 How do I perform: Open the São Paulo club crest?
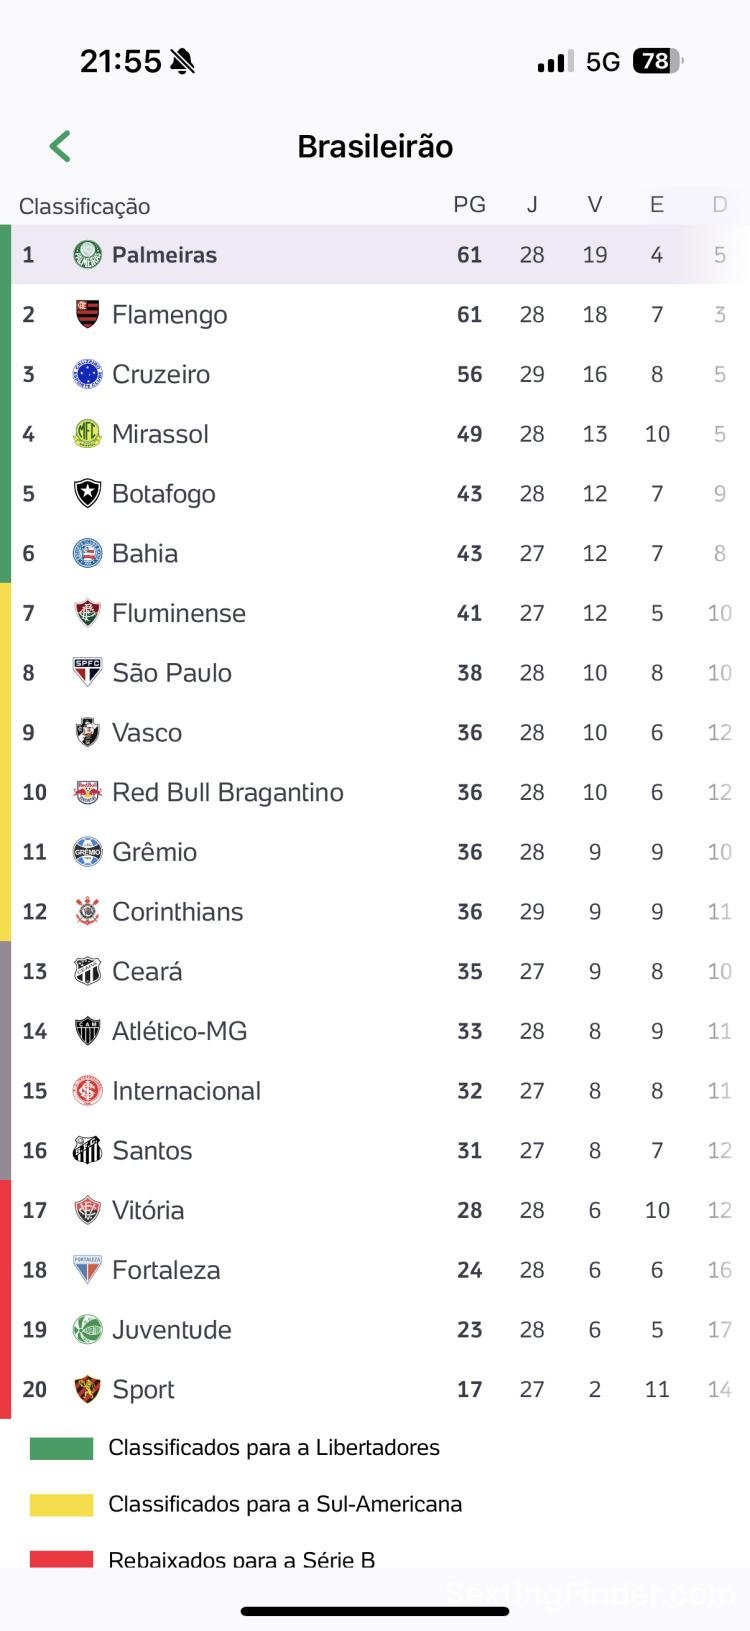(x=88, y=672)
